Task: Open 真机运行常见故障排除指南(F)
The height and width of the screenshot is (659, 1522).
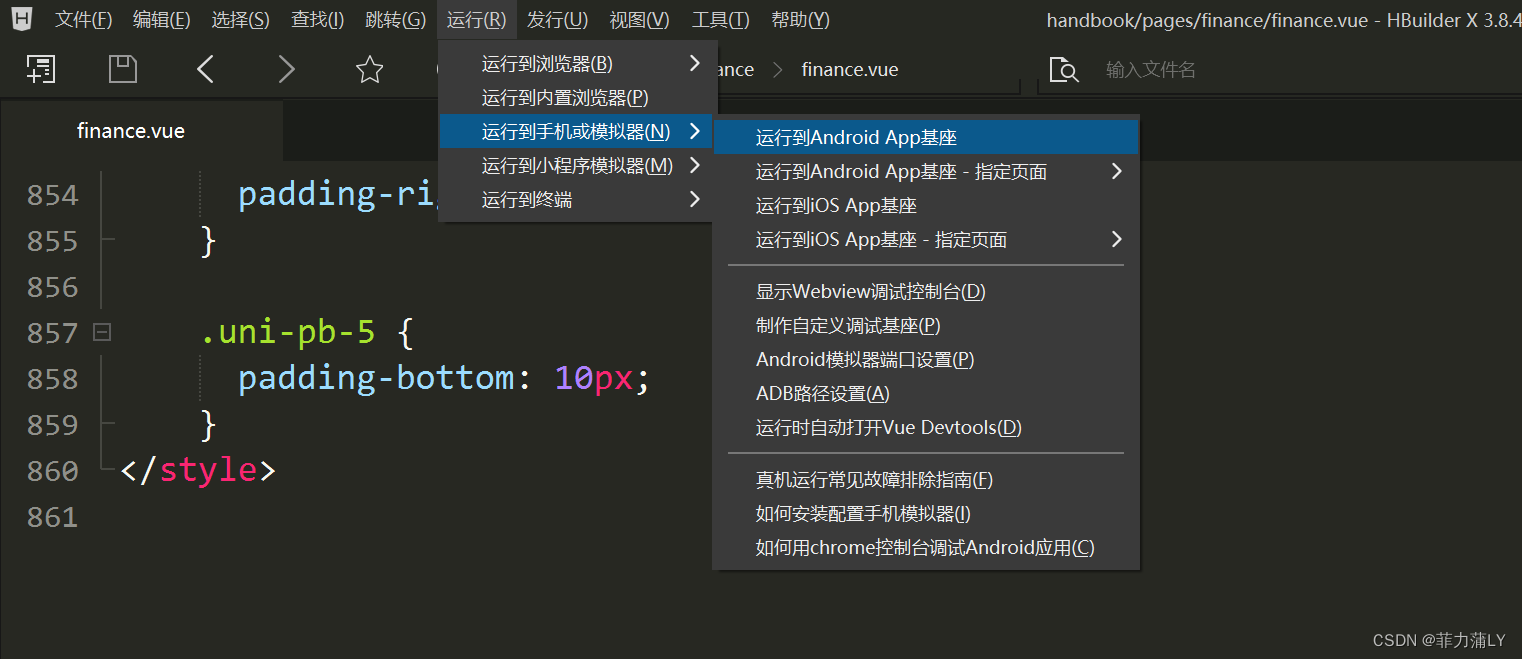Action: [926, 480]
